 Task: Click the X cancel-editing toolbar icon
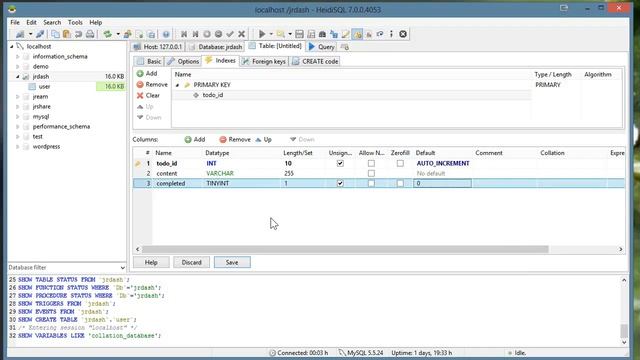point(242,34)
